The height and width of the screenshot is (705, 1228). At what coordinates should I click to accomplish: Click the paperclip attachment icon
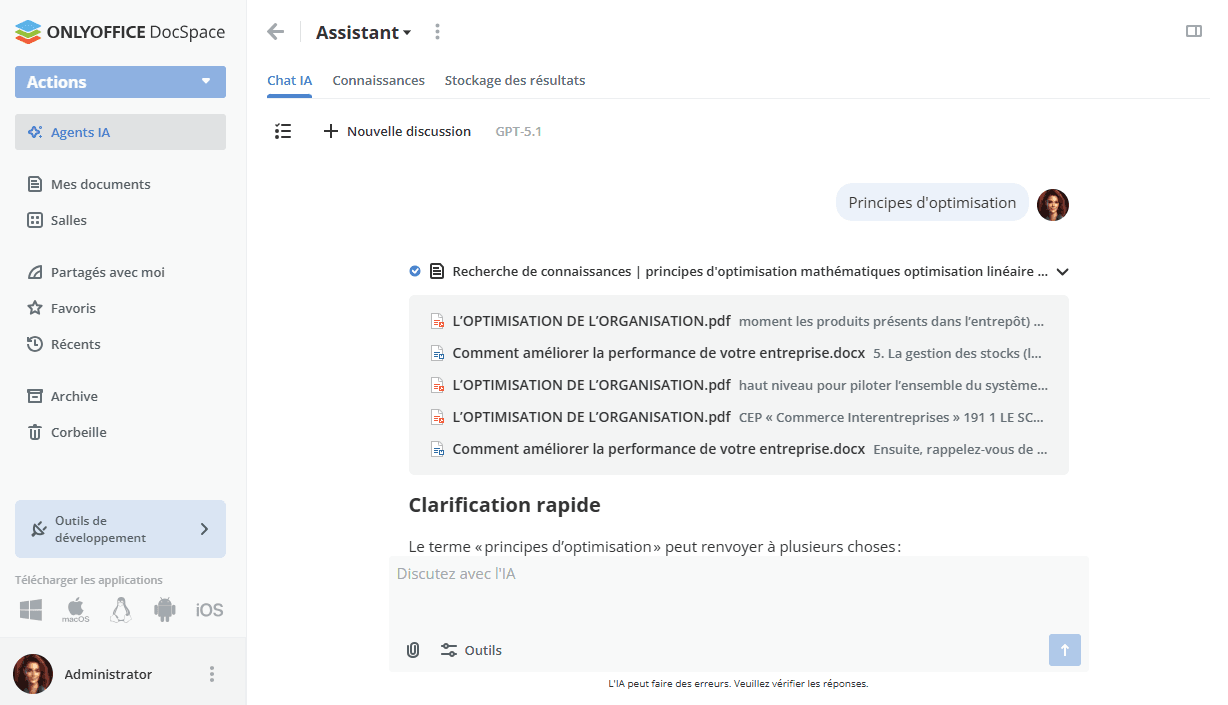[x=413, y=650]
